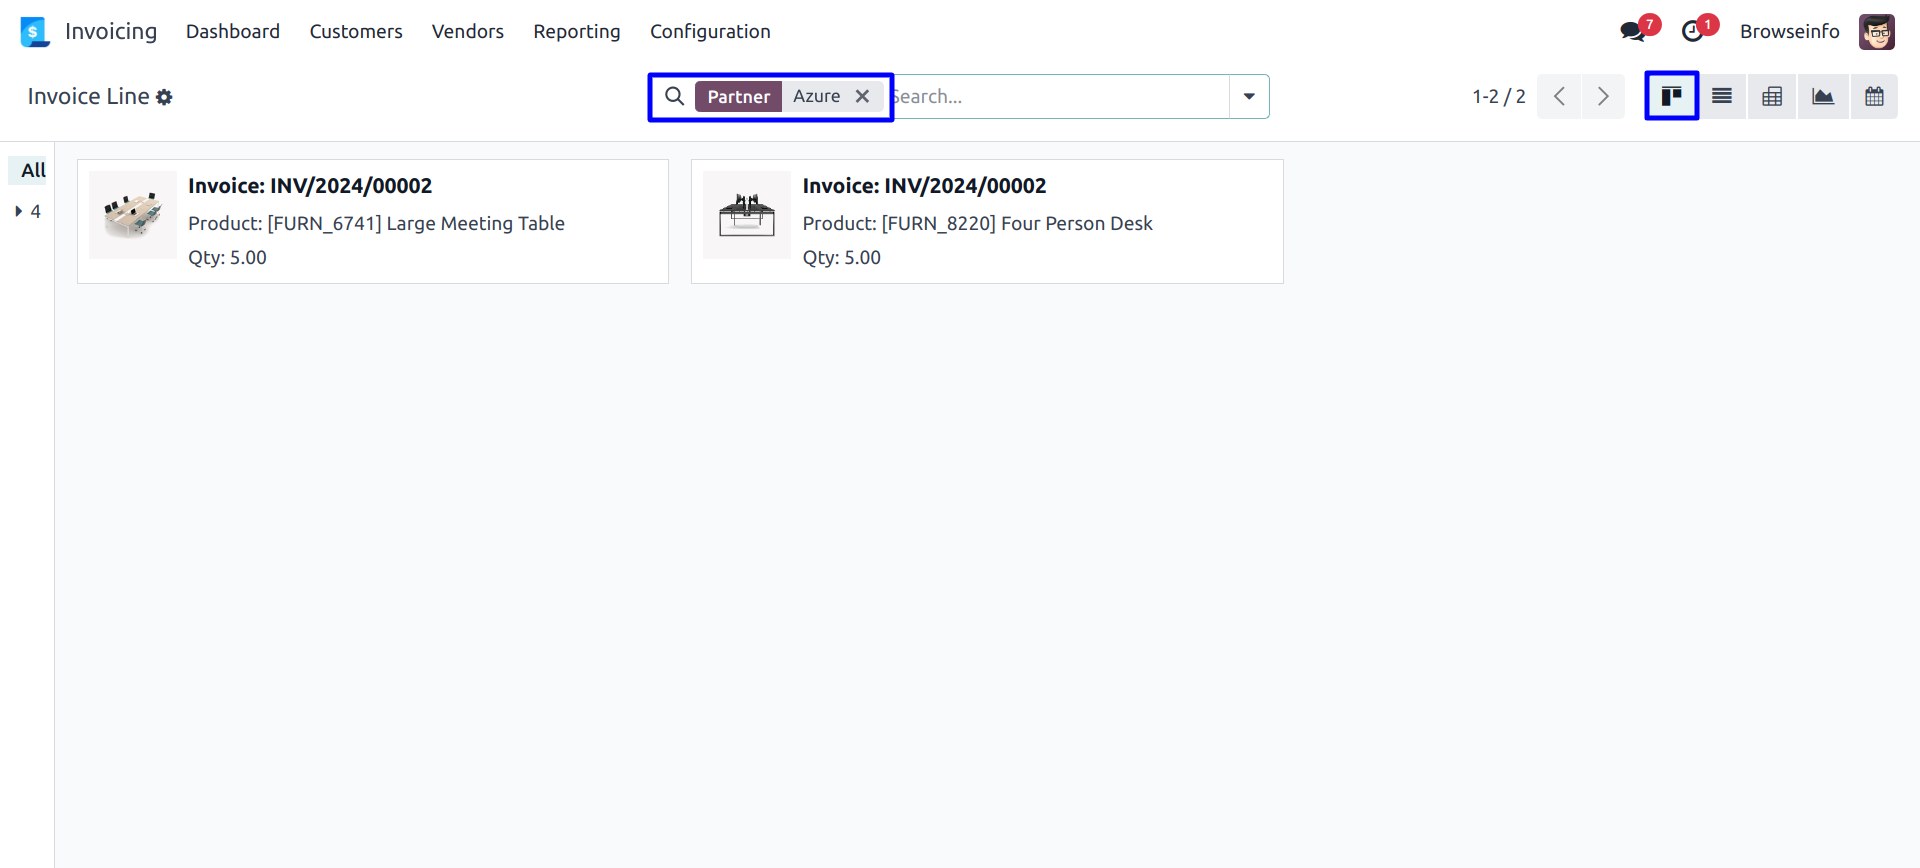Expand the search filter options dropdown
The width and height of the screenshot is (1920, 868).
point(1249,96)
